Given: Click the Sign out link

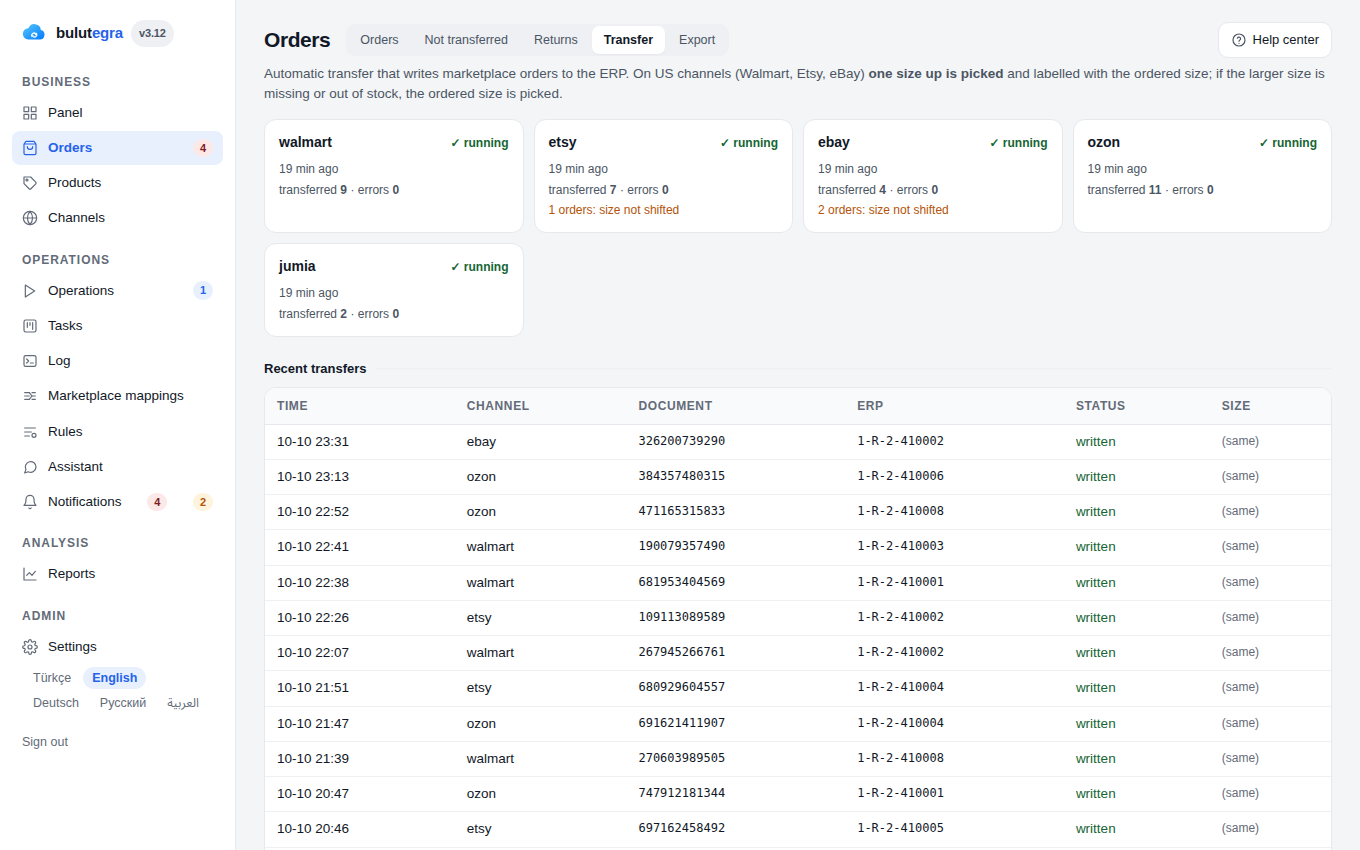Looking at the screenshot, I should click(45, 742).
